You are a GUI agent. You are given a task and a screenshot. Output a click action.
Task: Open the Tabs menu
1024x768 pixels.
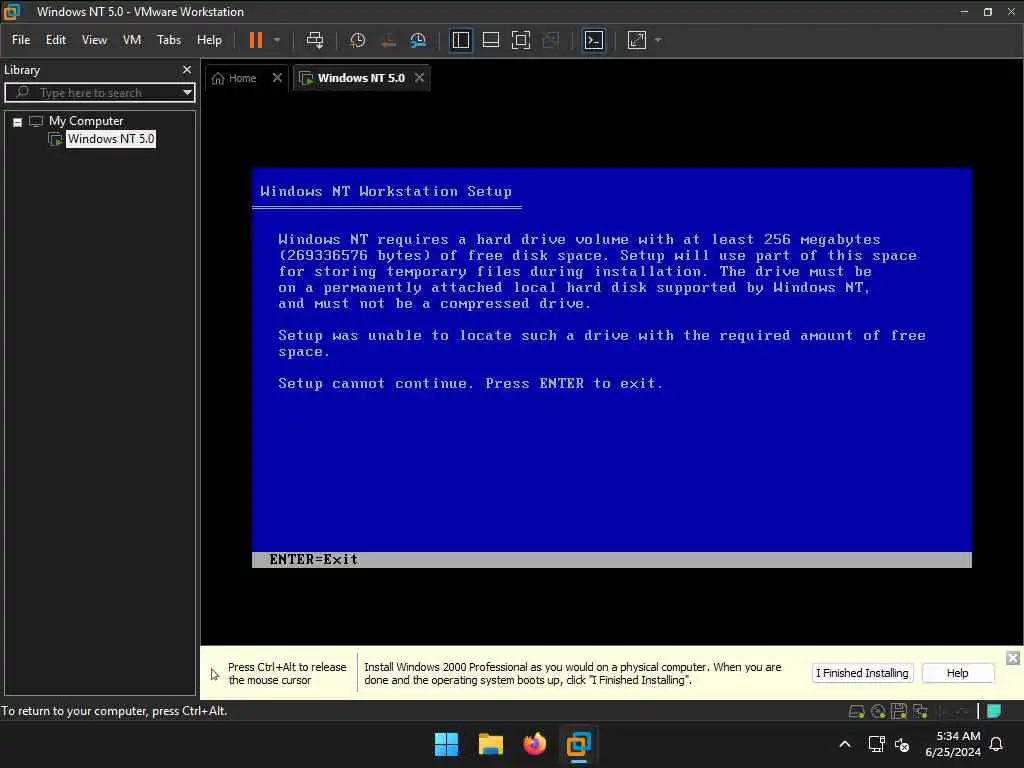(168, 40)
